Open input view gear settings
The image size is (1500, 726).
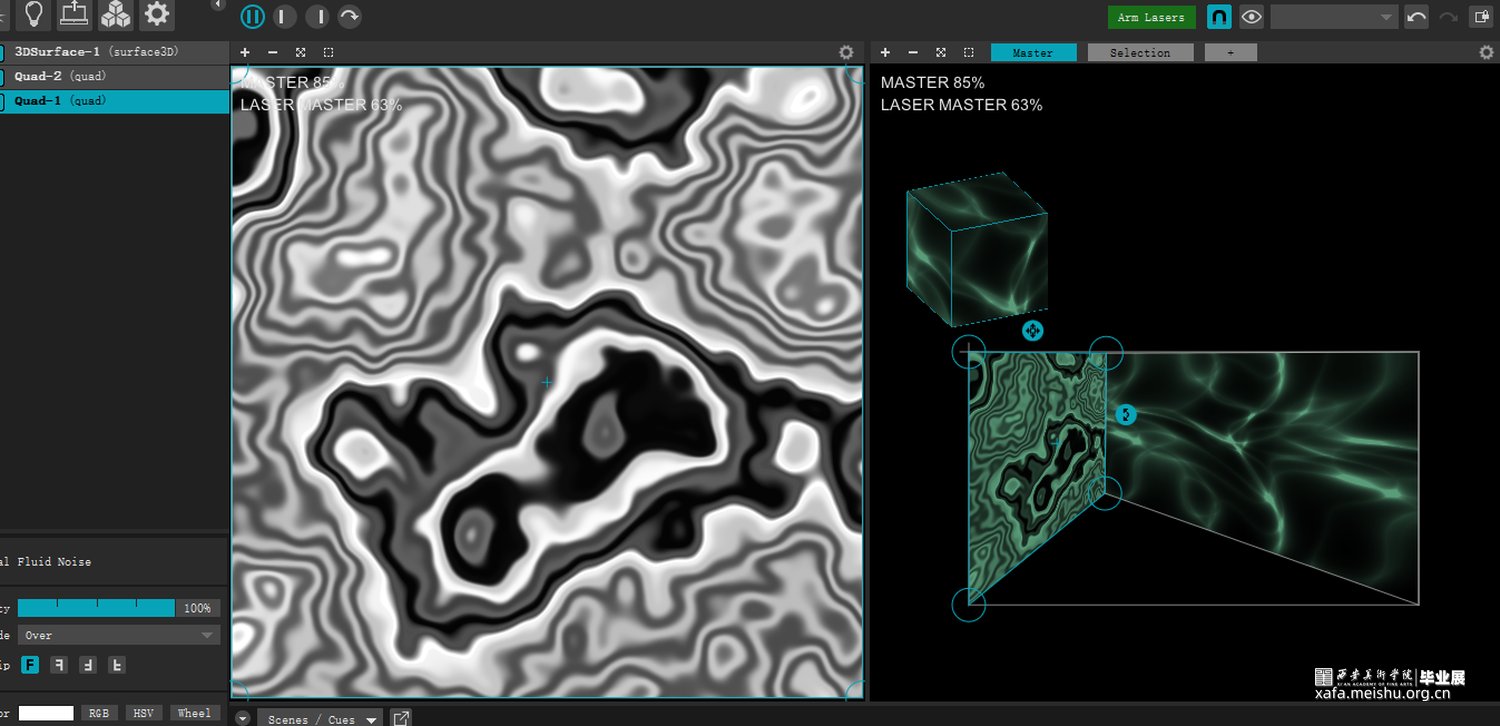[x=846, y=53]
